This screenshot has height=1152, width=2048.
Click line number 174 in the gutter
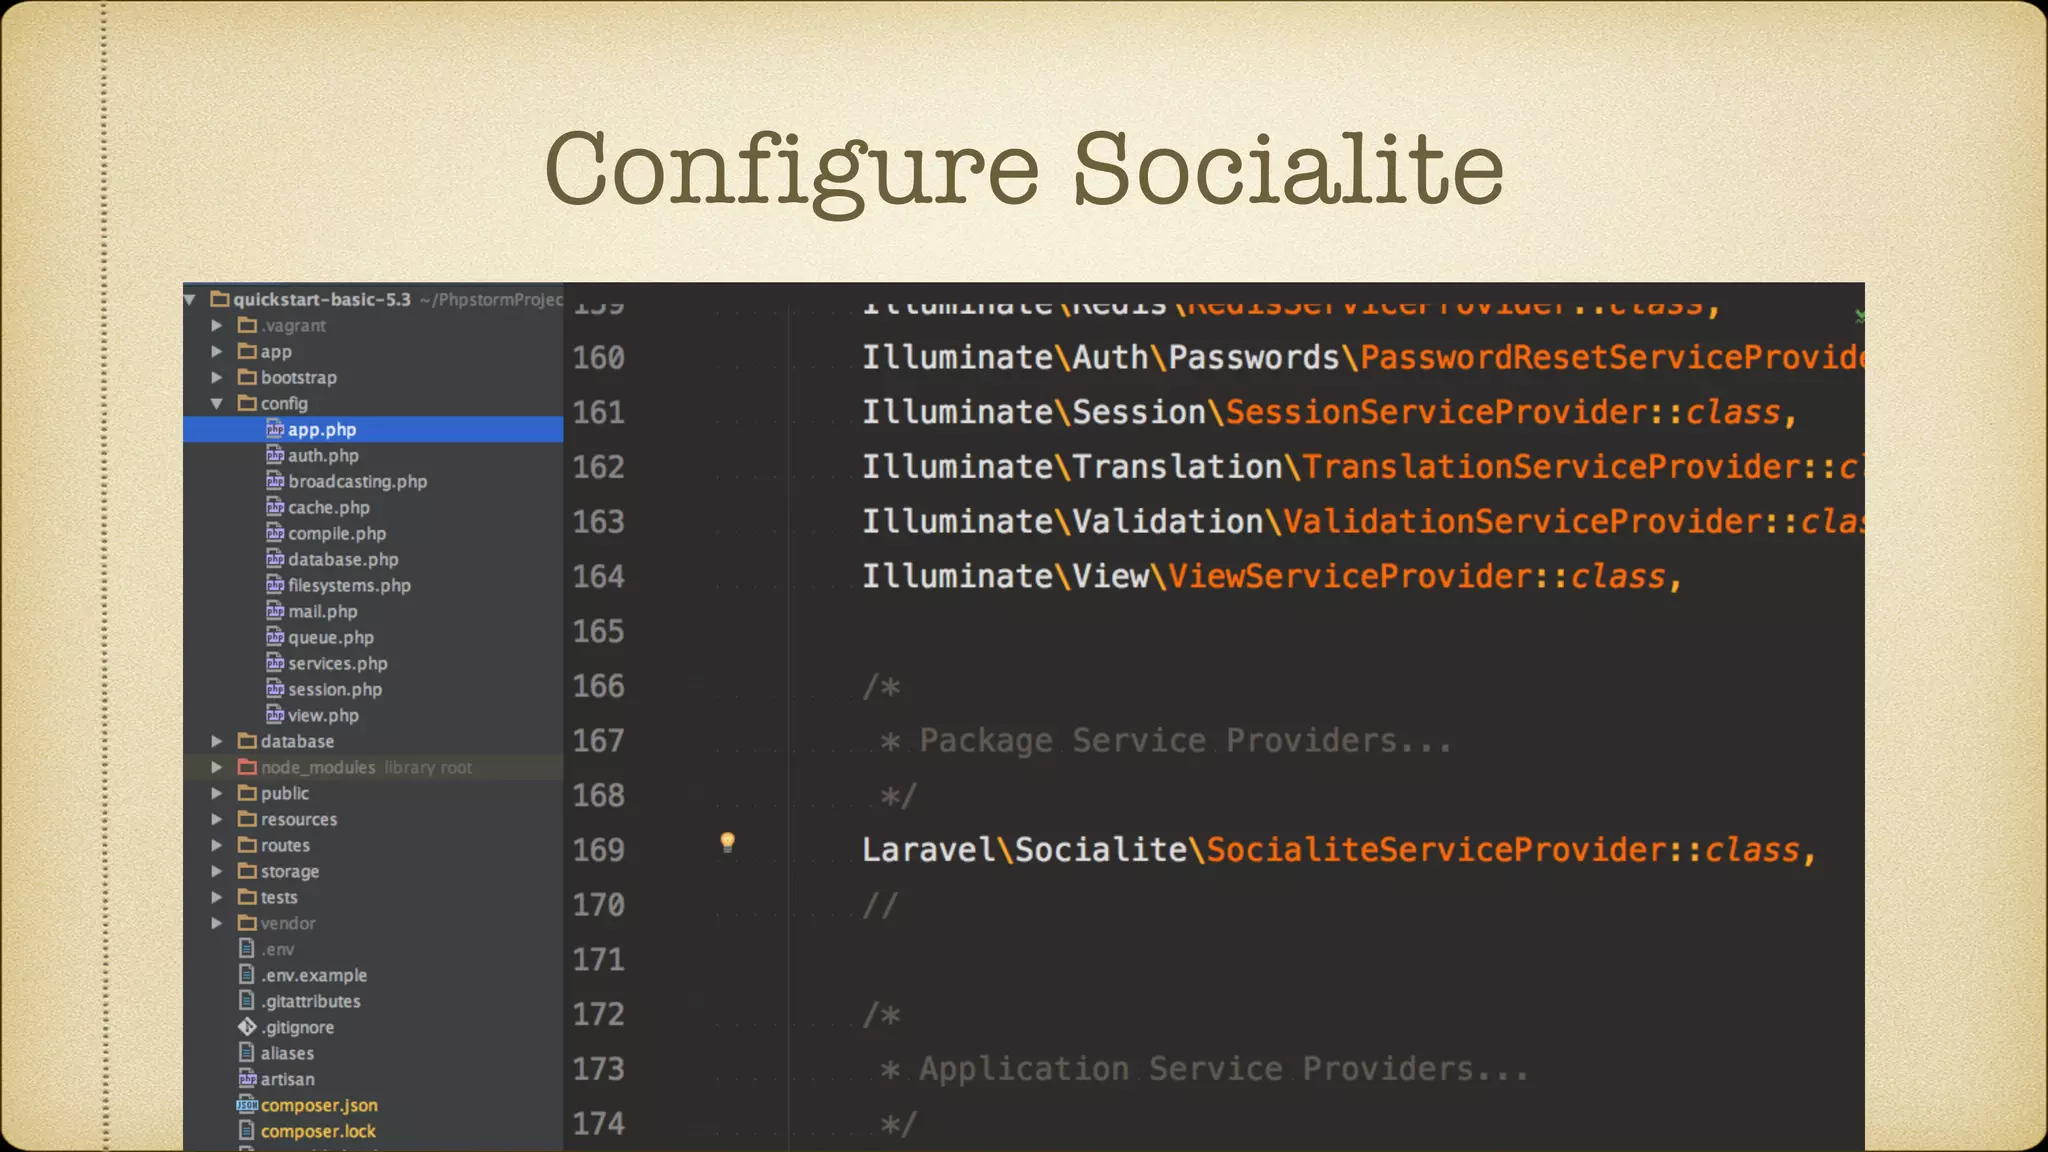[x=598, y=1124]
